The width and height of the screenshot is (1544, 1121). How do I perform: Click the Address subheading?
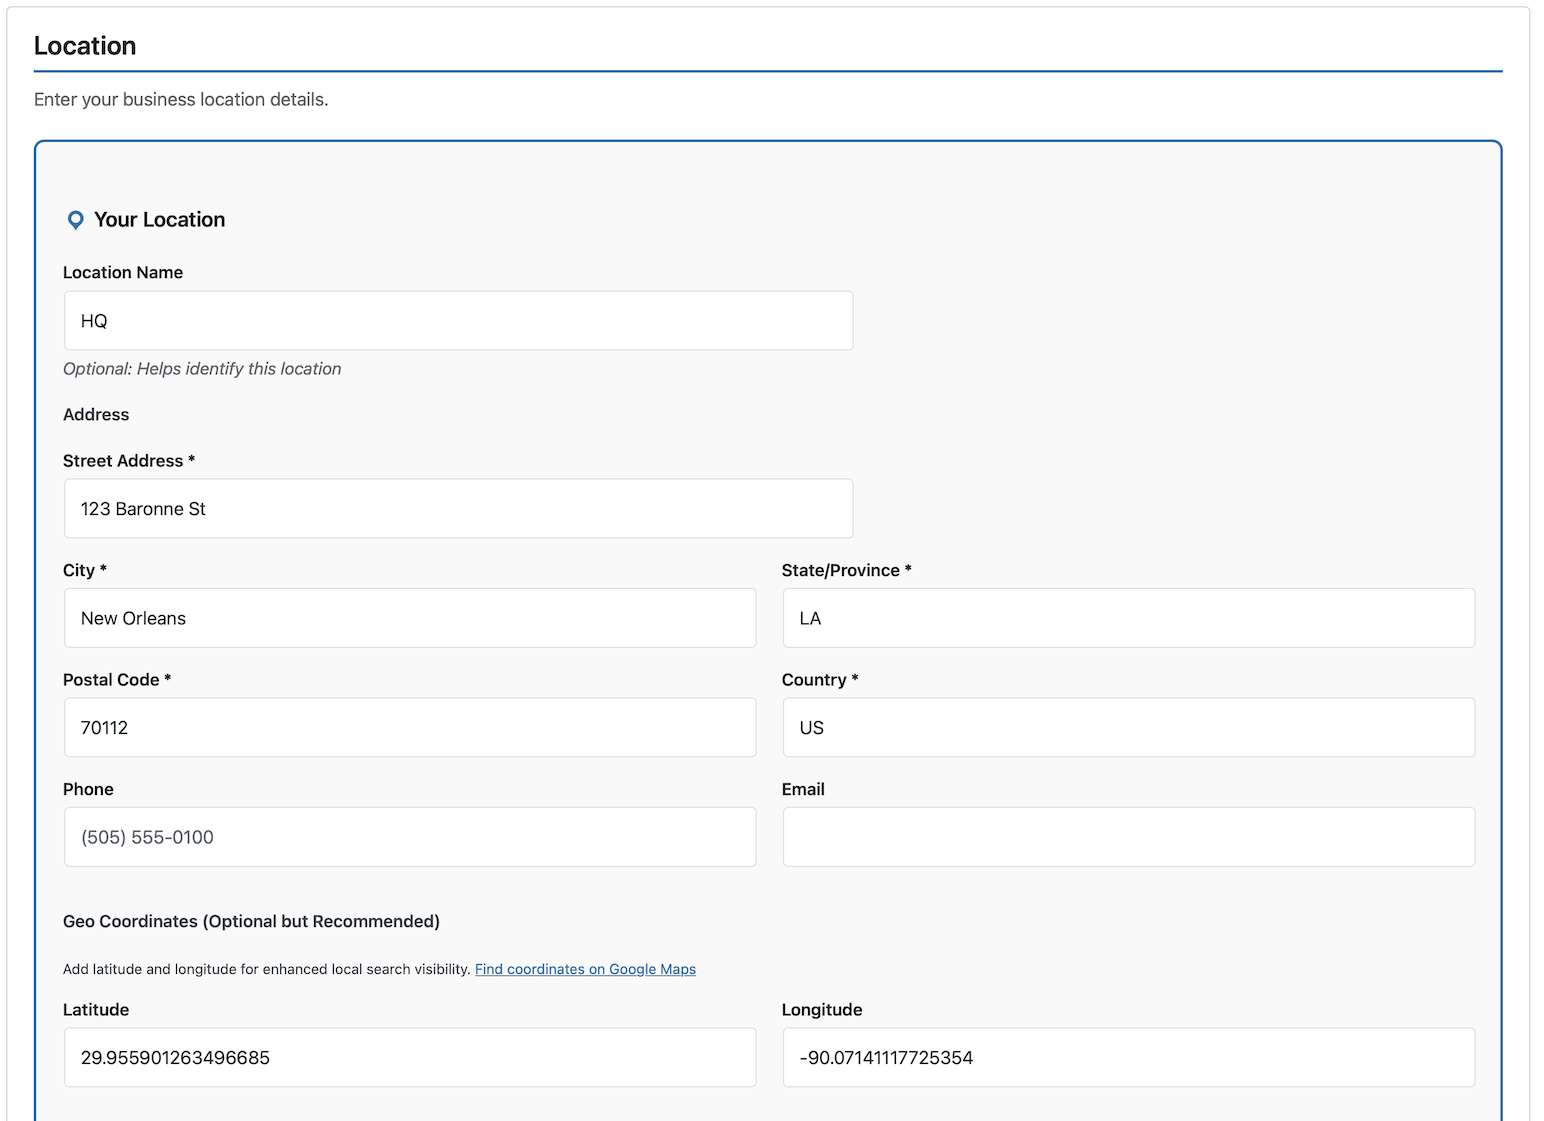pyautogui.click(x=96, y=415)
